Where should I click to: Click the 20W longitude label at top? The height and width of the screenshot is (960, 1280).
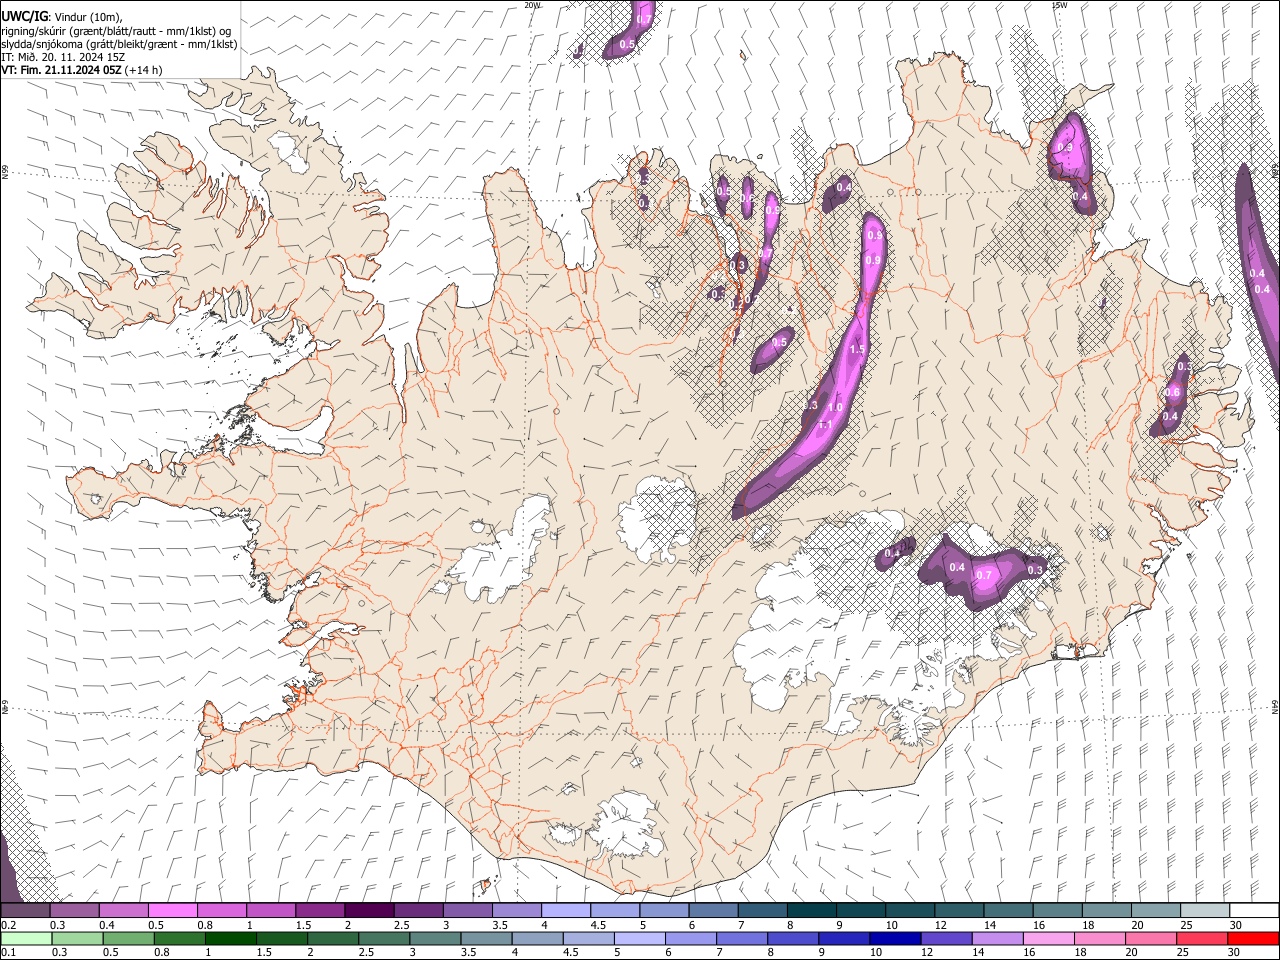pos(532,5)
